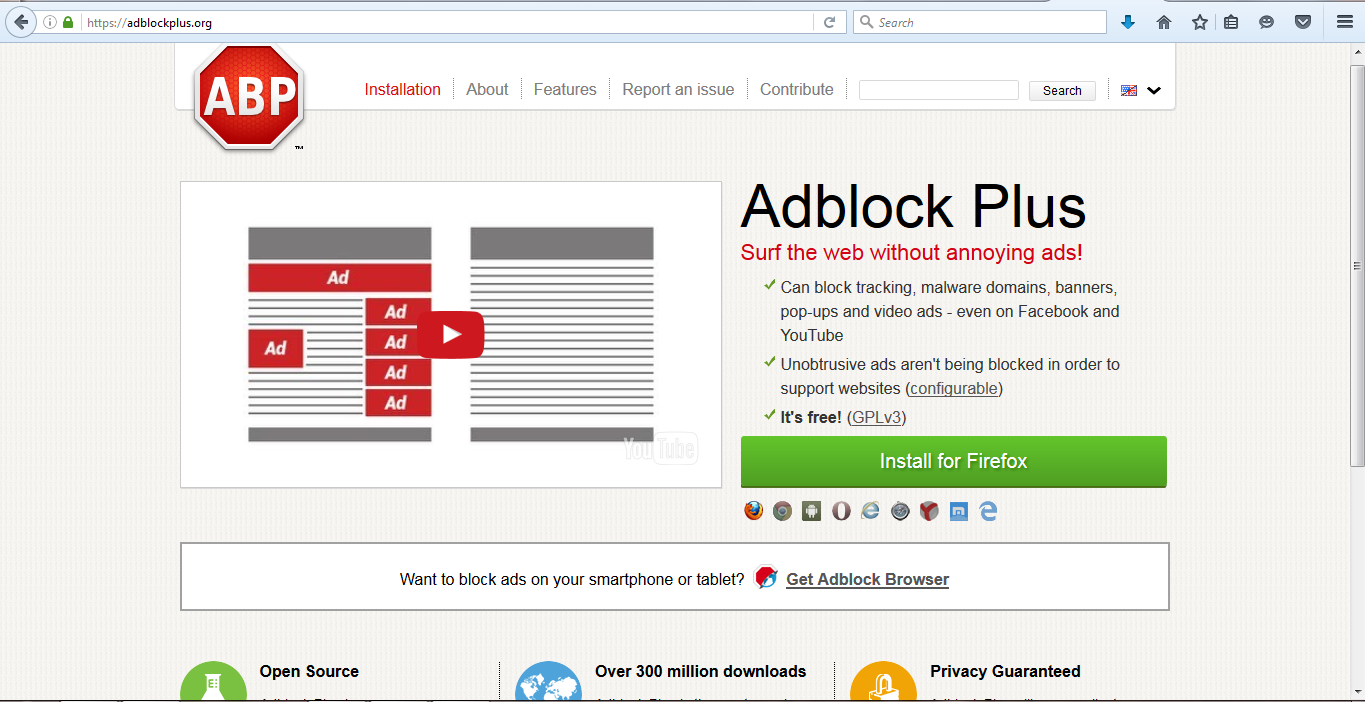This screenshot has height=702, width=1365.
Task: Open the Firefox downloads arrow
Action: point(1128,22)
